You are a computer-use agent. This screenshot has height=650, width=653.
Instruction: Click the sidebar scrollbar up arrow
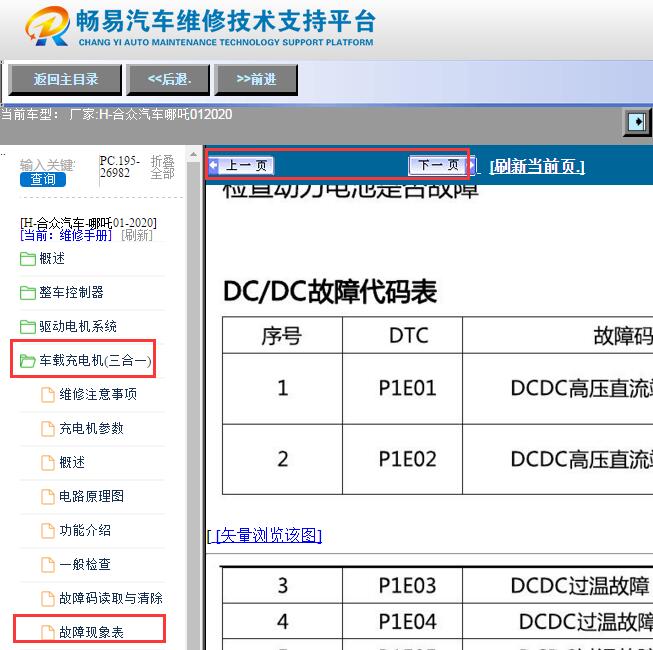click(193, 155)
